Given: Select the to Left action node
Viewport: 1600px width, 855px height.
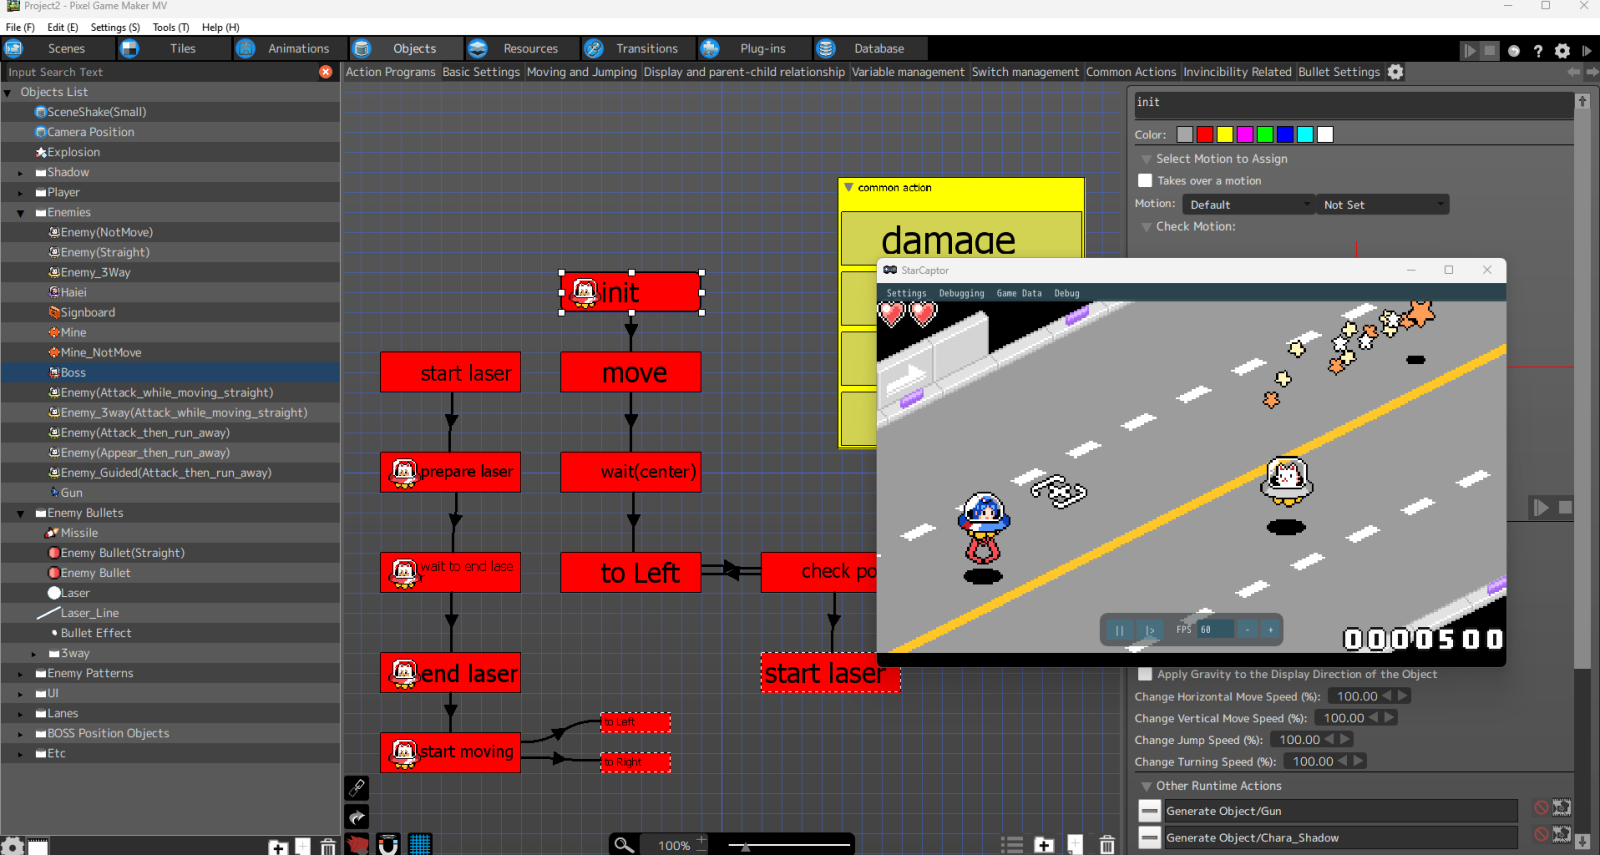Looking at the screenshot, I should 631,572.
